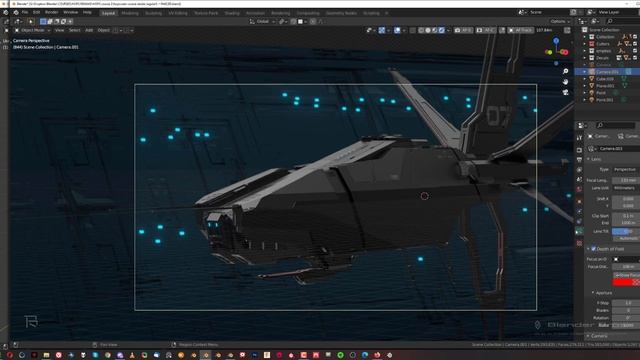Viewport: 640px width, 360px height.
Task: Open the lens Type Perspective dropdown
Action: (625, 169)
